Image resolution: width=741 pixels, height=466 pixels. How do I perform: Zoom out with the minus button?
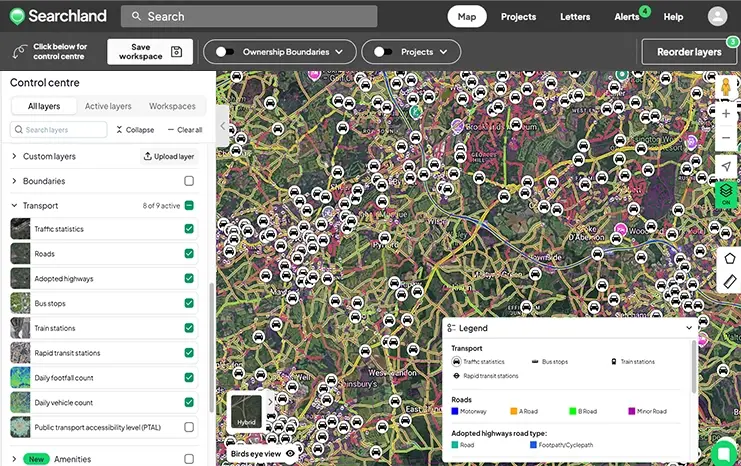(726, 138)
